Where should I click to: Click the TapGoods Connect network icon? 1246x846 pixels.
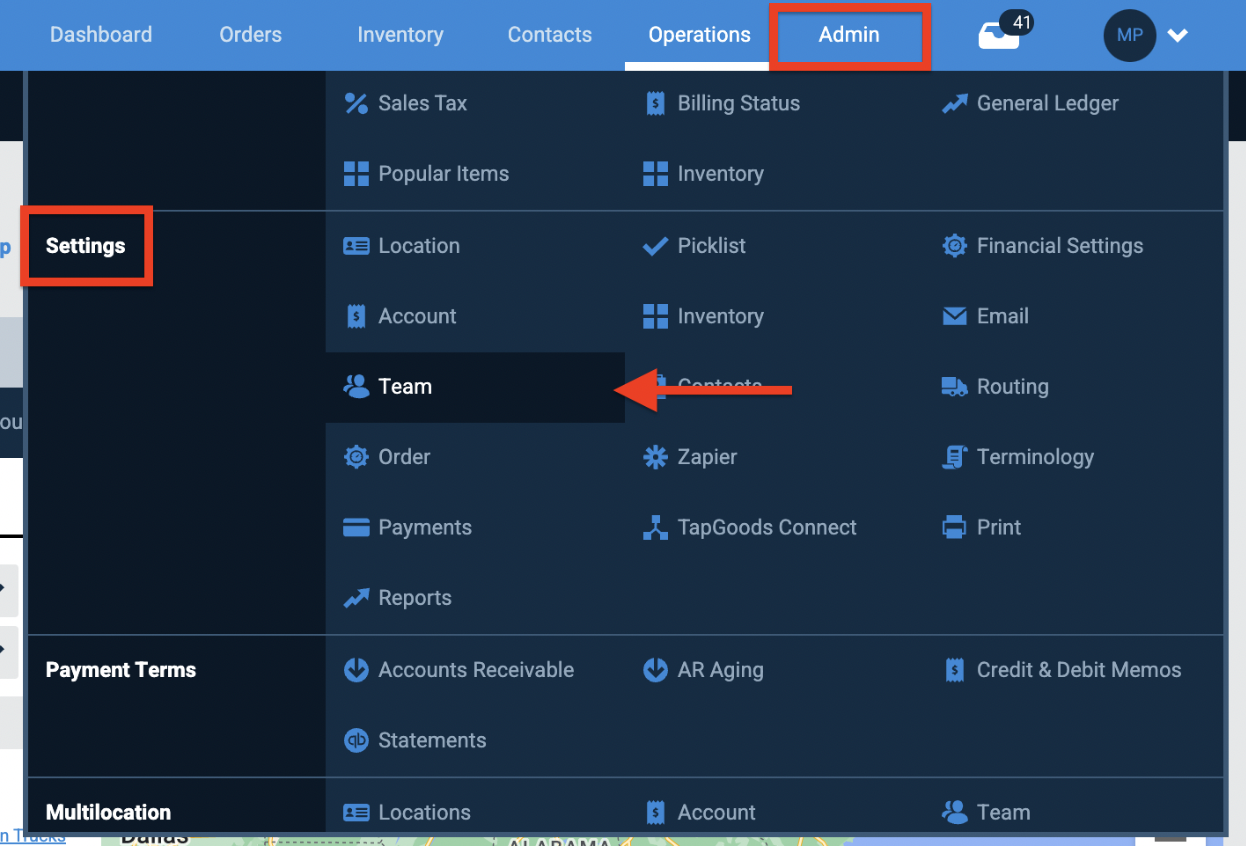point(655,528)
